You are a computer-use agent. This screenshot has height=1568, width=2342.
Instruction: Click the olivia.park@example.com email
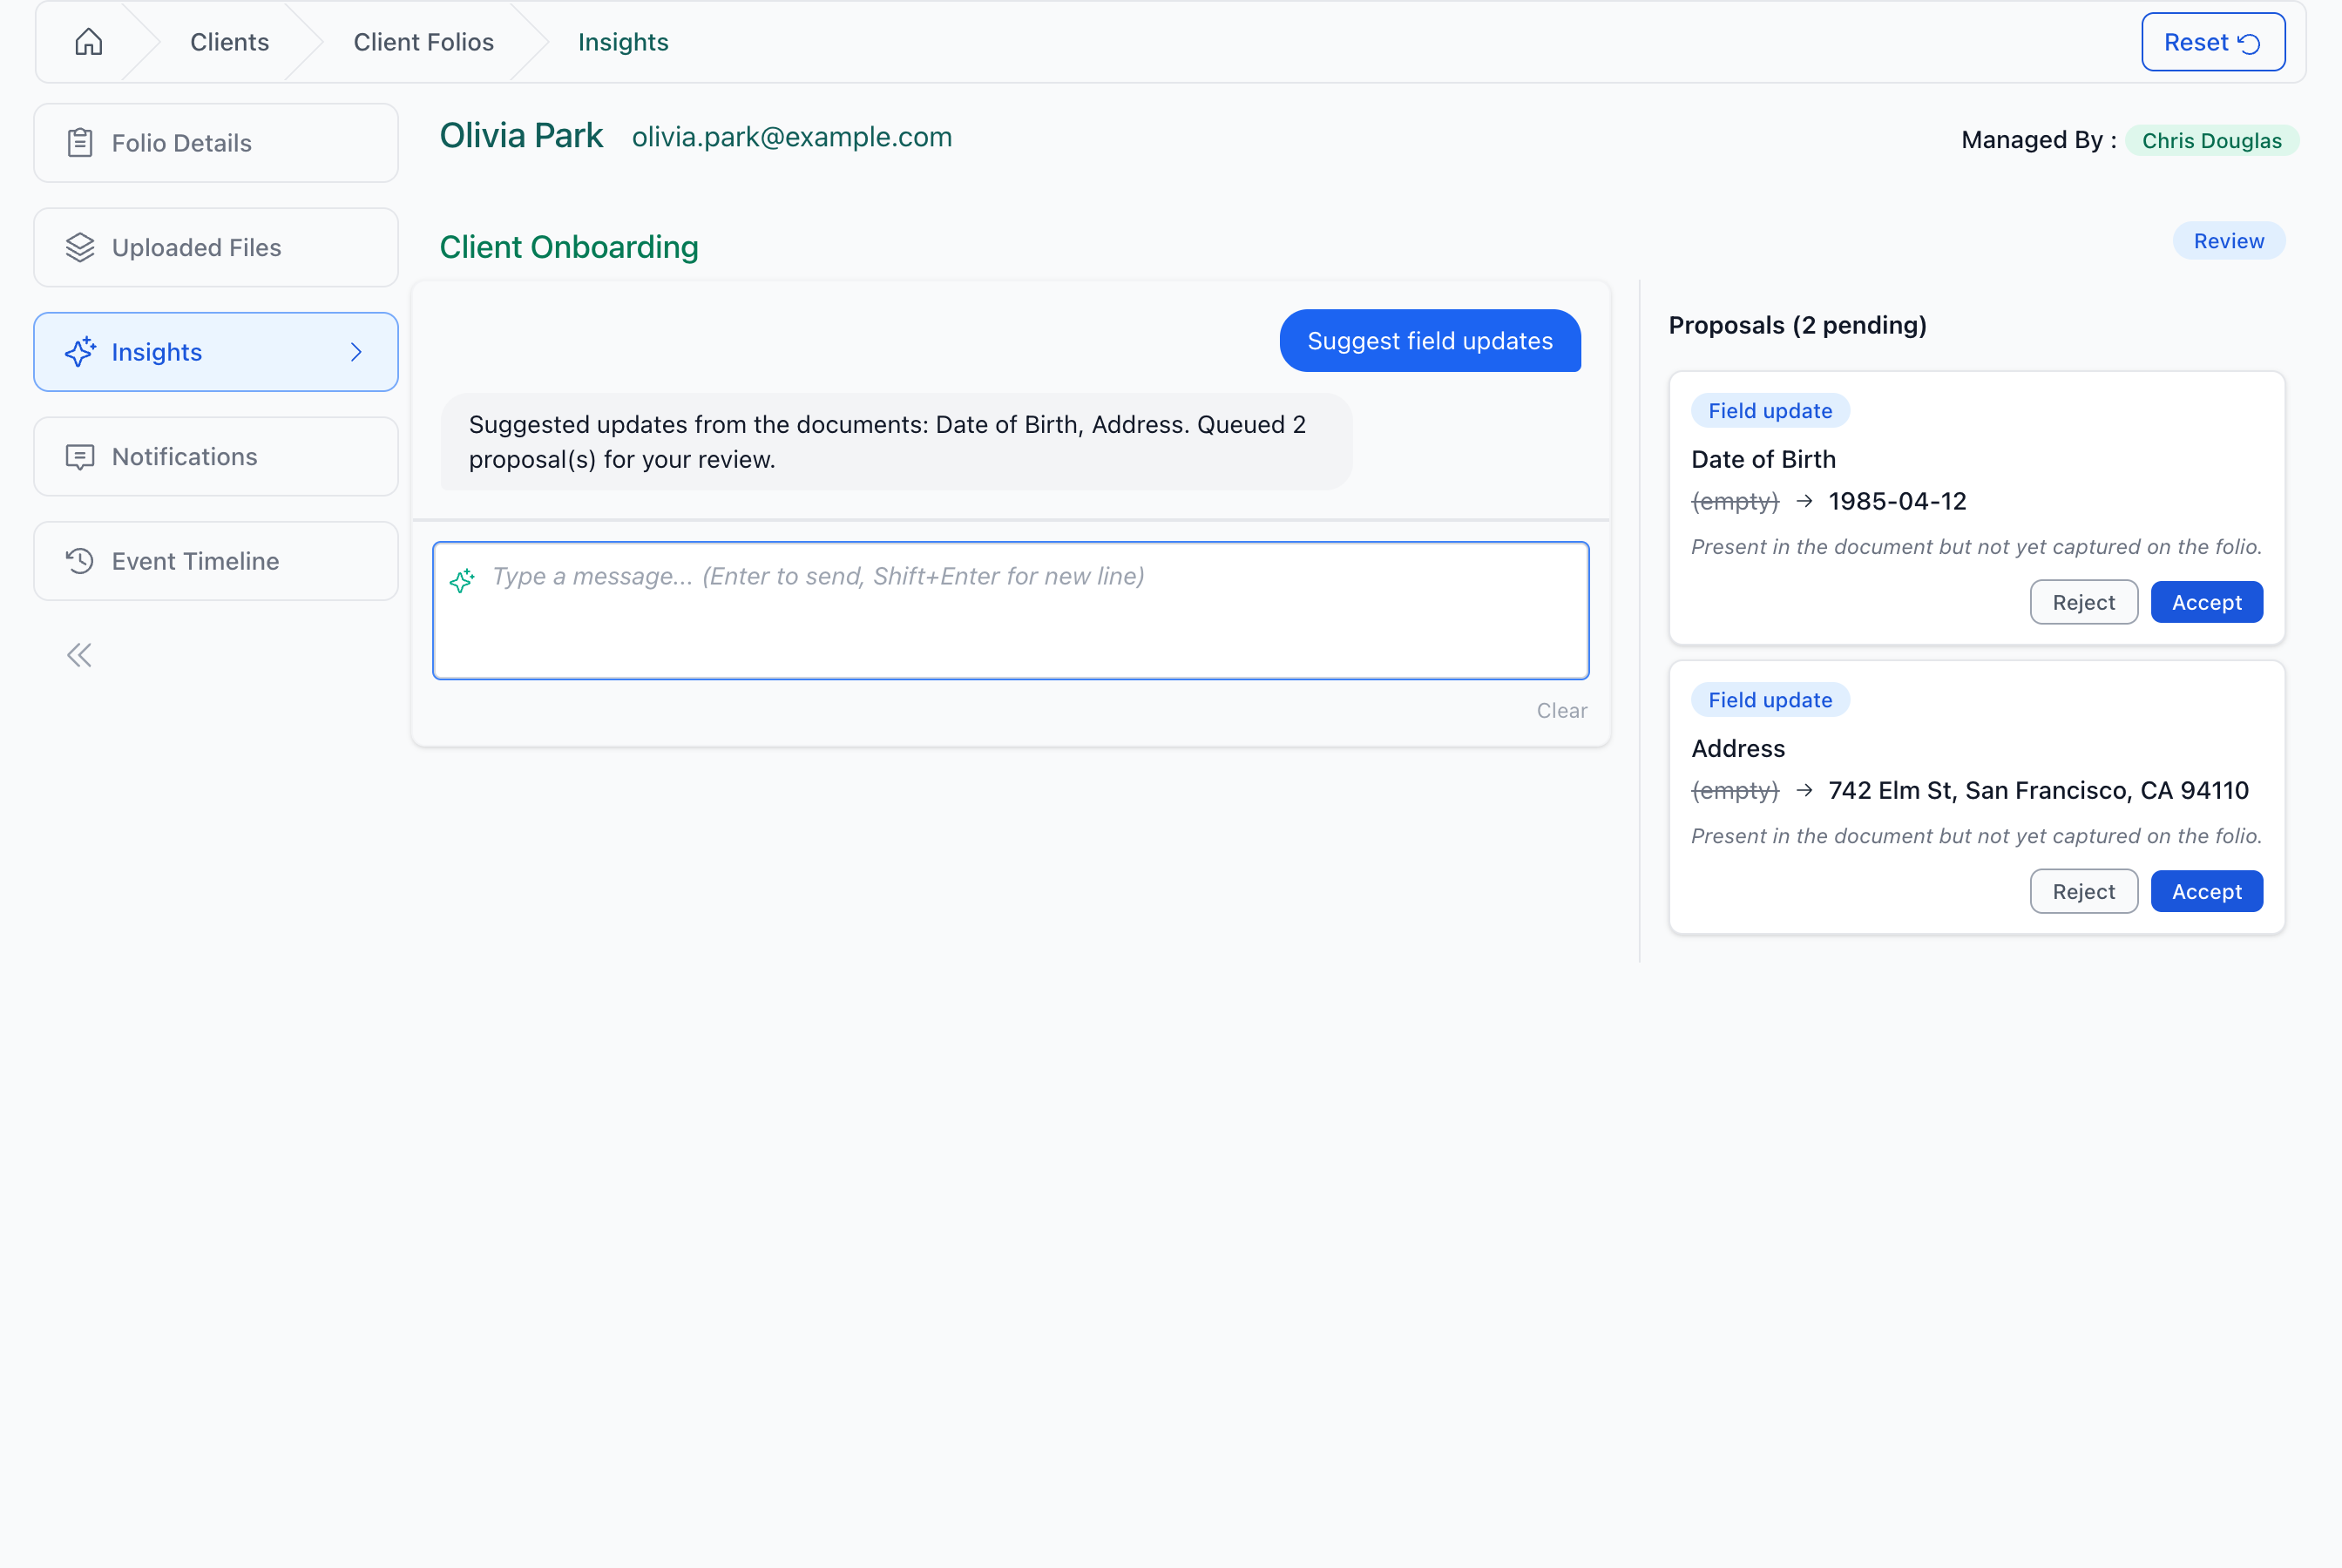(x=792, y=137)
